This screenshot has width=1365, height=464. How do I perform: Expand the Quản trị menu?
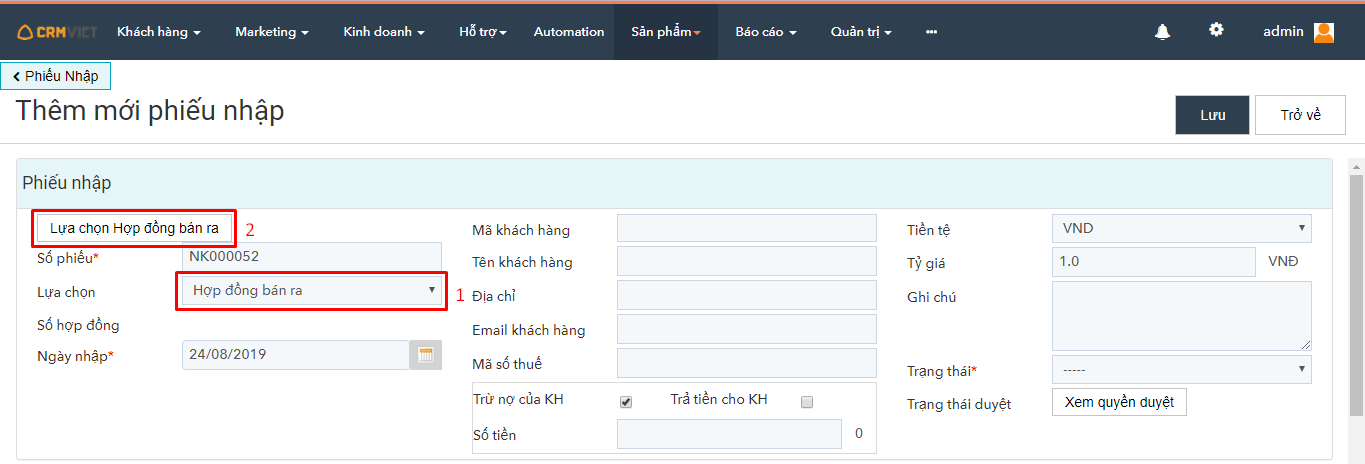click(861, 32)
